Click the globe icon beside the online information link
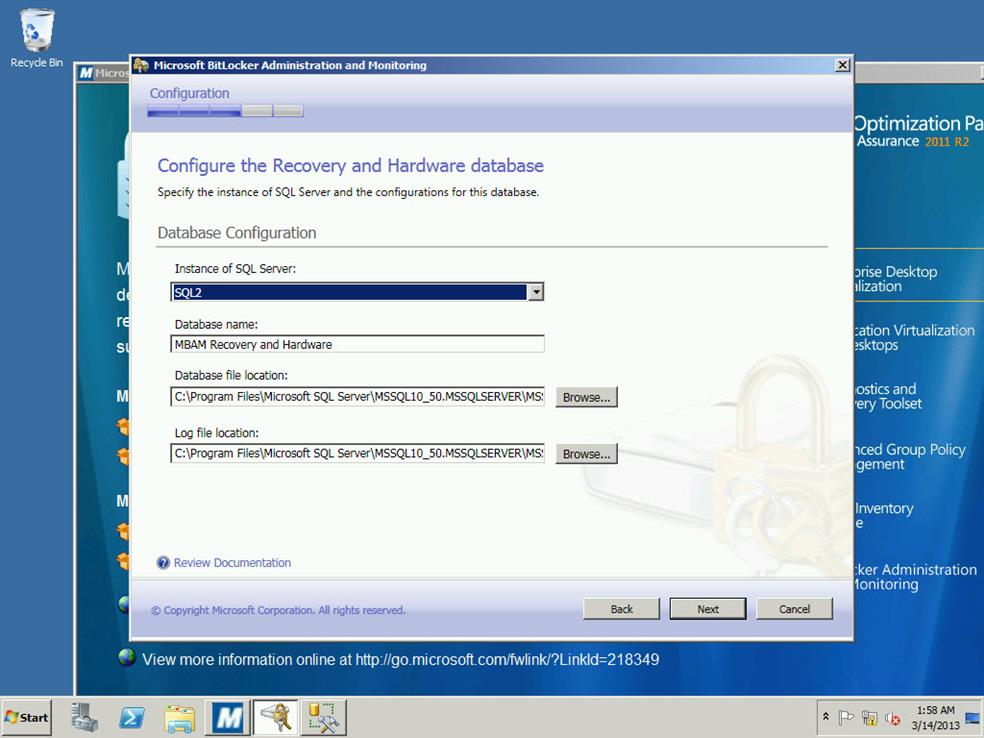Viewport: 984px width, 738px height. click(x=127, y=658)
